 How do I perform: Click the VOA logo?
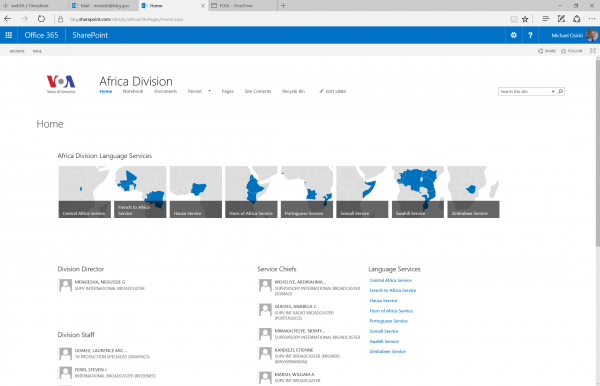[61, 84]
